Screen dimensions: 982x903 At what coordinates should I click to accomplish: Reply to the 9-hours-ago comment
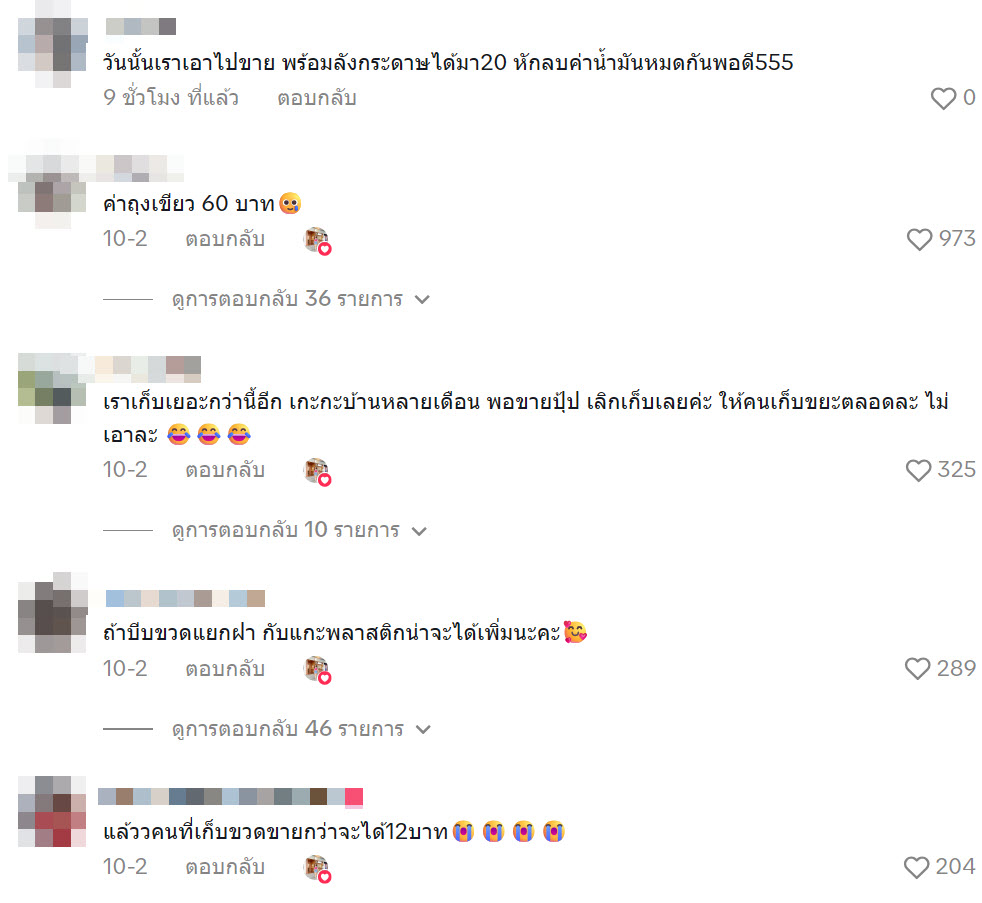tap(317, 98)
